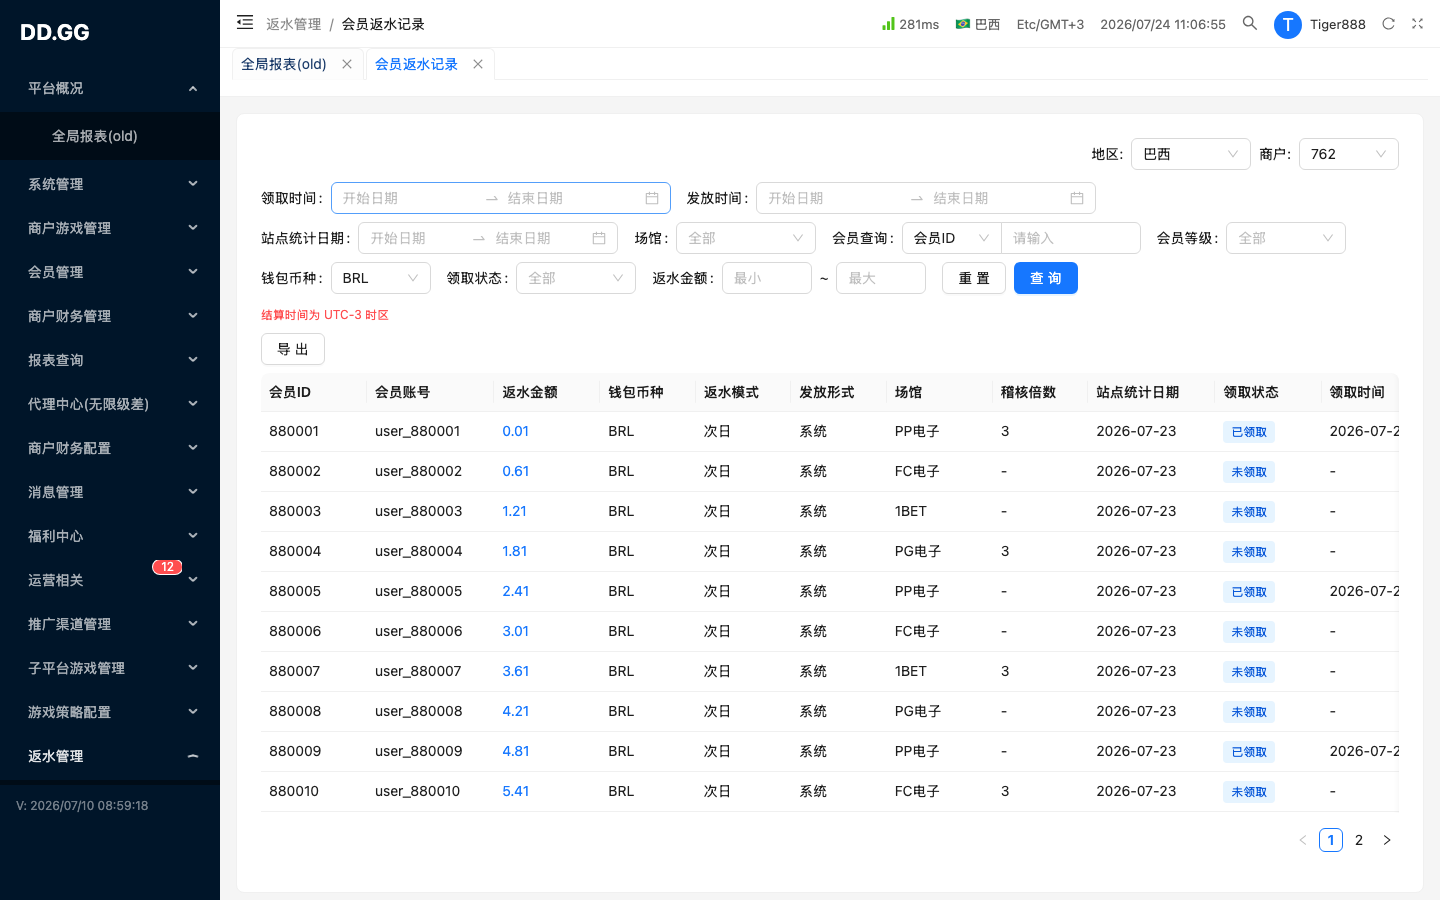Click the 返水金额 最小 input field
The height and width of the screenshot is (900, 1440).
[x=767, y=278]
